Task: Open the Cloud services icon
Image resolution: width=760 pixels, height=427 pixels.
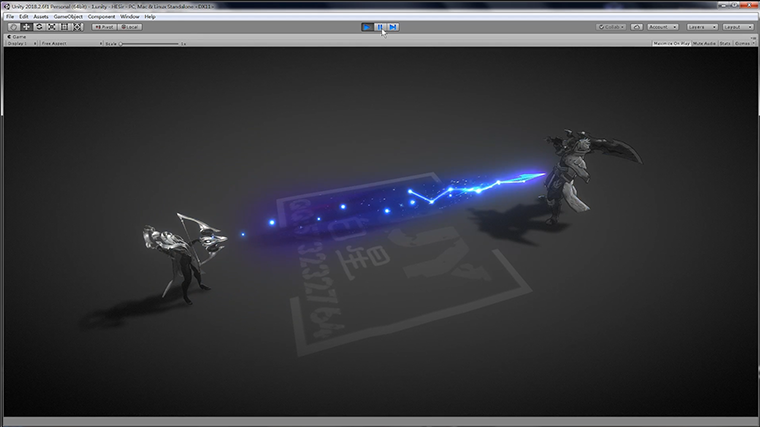Action: coord(636,27)
